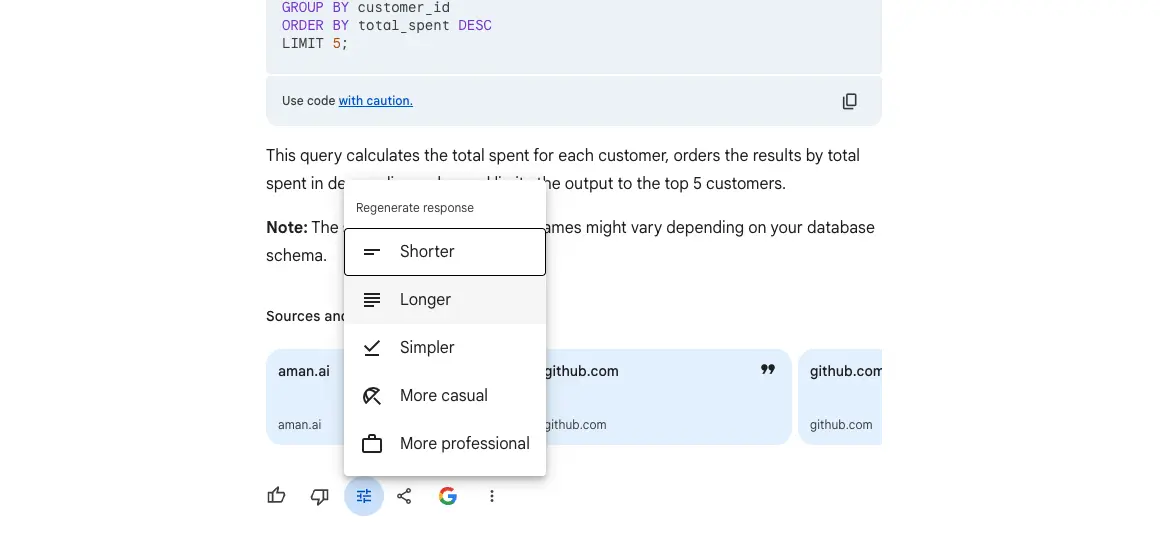The height and width of the screenshot is (557, 1160).
Task: Open the partially visible rightmost github.com card
Action: point(840,396)
